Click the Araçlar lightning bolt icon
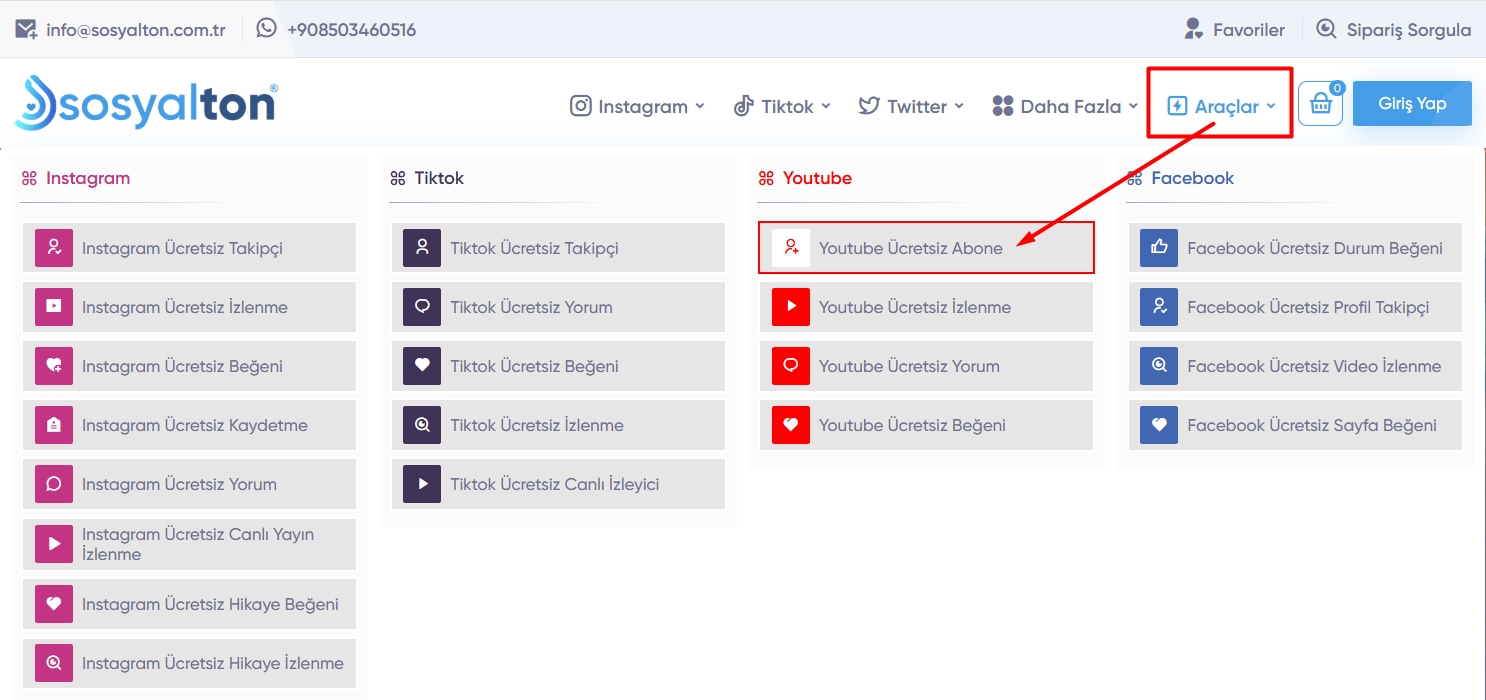This screenshot has width=1486, height=700. click(x=1177, y=106)
